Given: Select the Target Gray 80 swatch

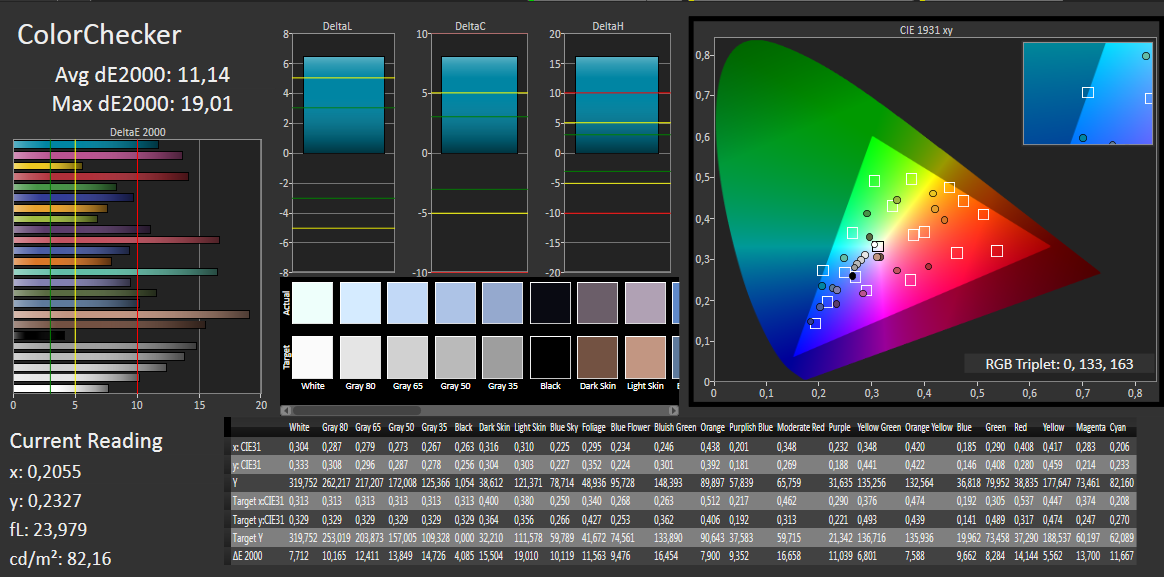Looking at the screenshot, I should (x=360, y=356).
